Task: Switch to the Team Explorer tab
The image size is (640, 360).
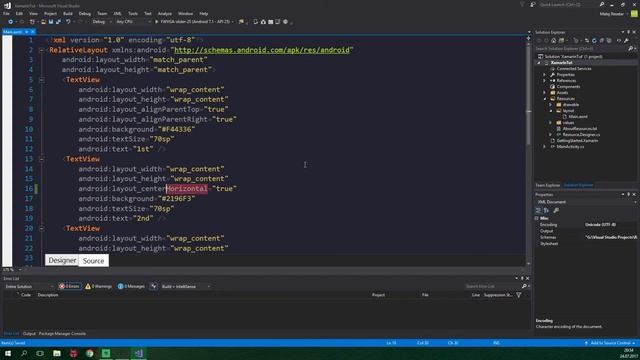Action: 547,185
